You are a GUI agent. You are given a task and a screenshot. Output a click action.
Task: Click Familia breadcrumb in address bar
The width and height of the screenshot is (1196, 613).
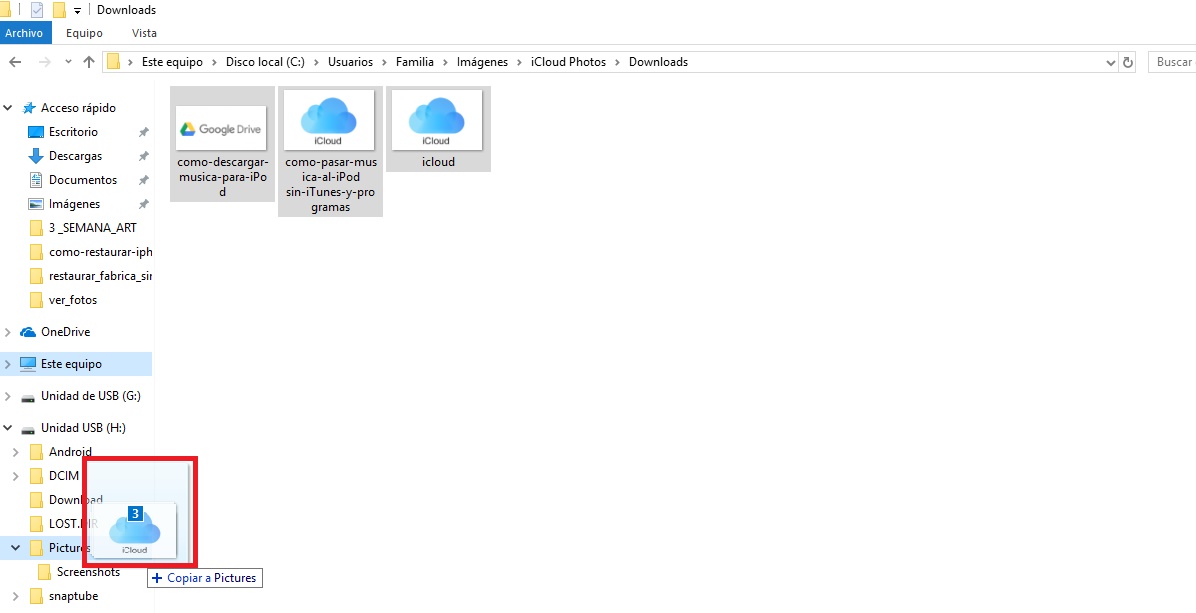point(414,63)
